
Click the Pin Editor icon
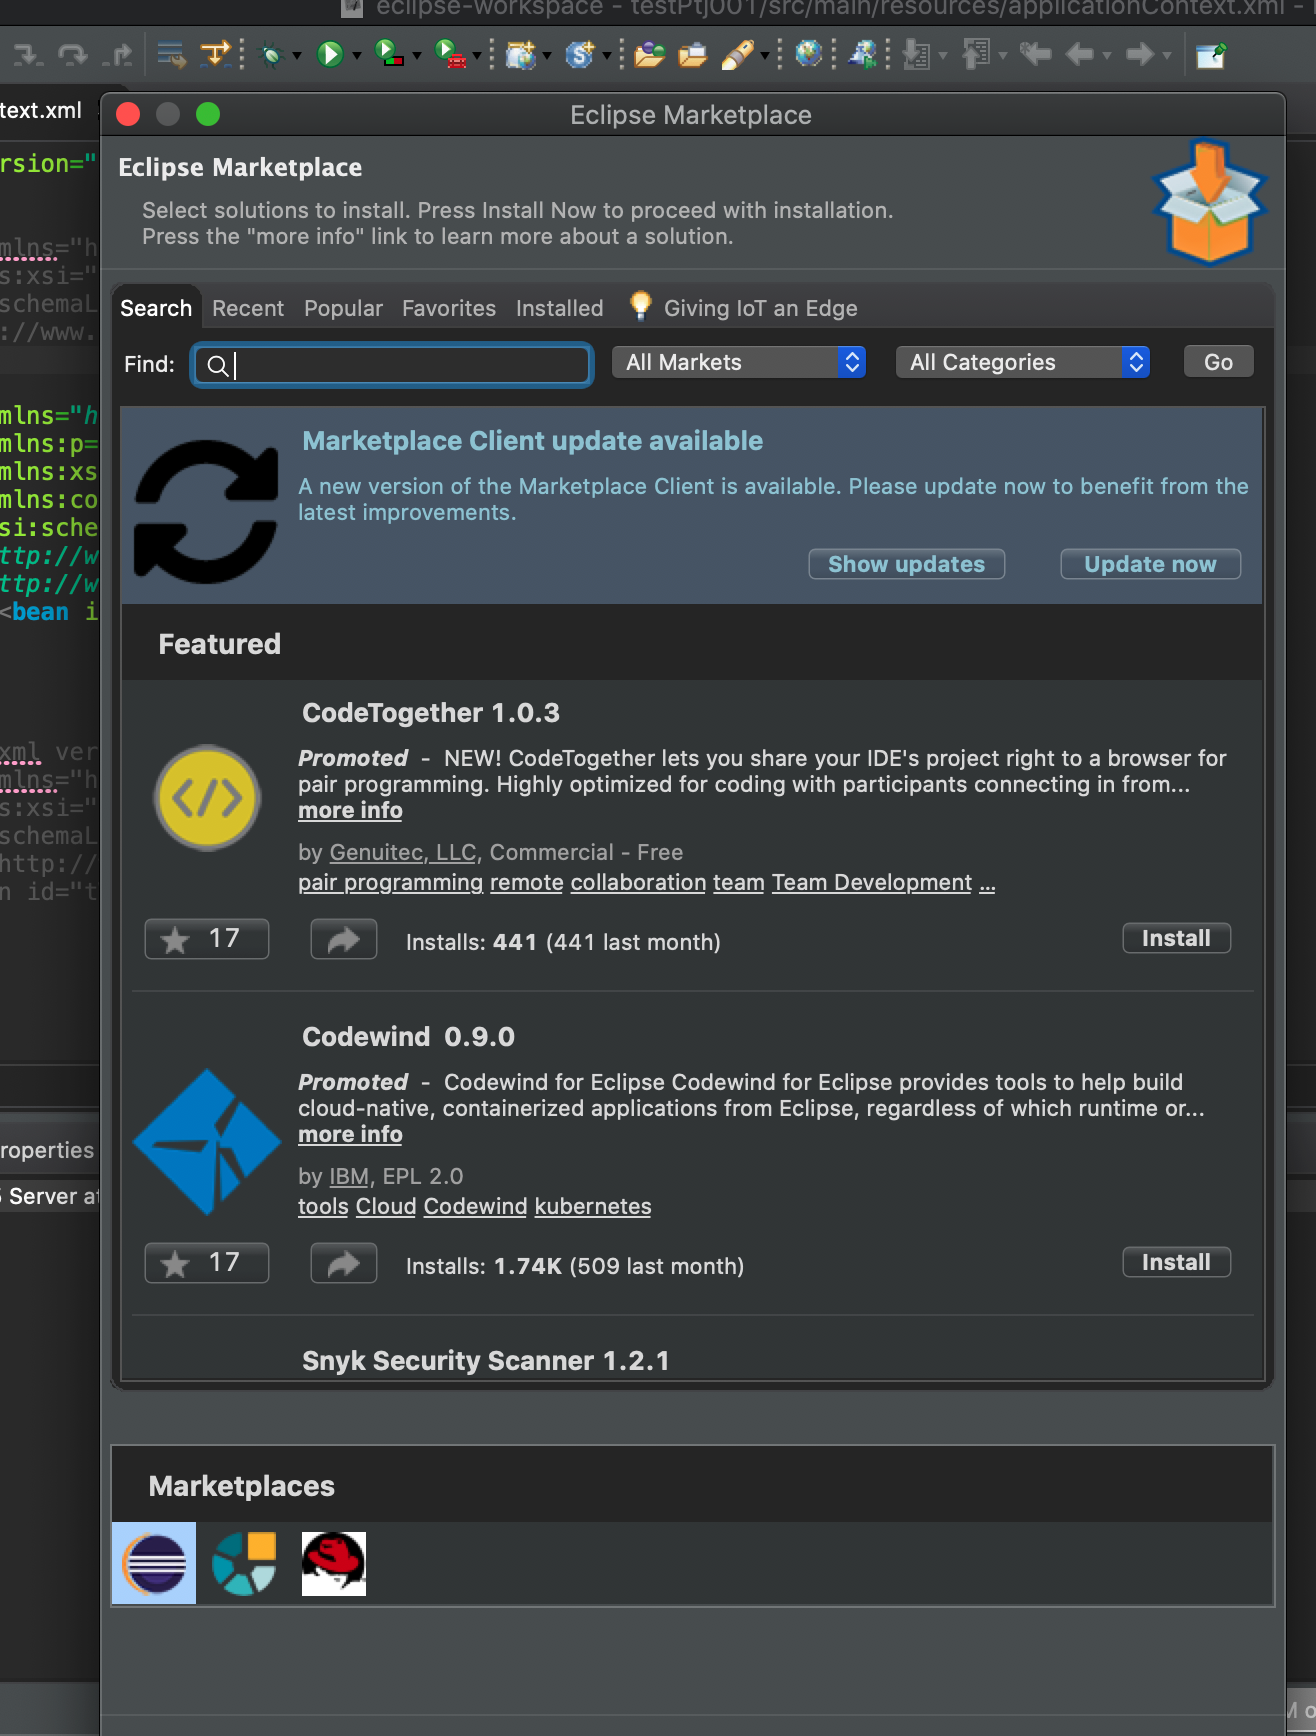[1211, 54]
